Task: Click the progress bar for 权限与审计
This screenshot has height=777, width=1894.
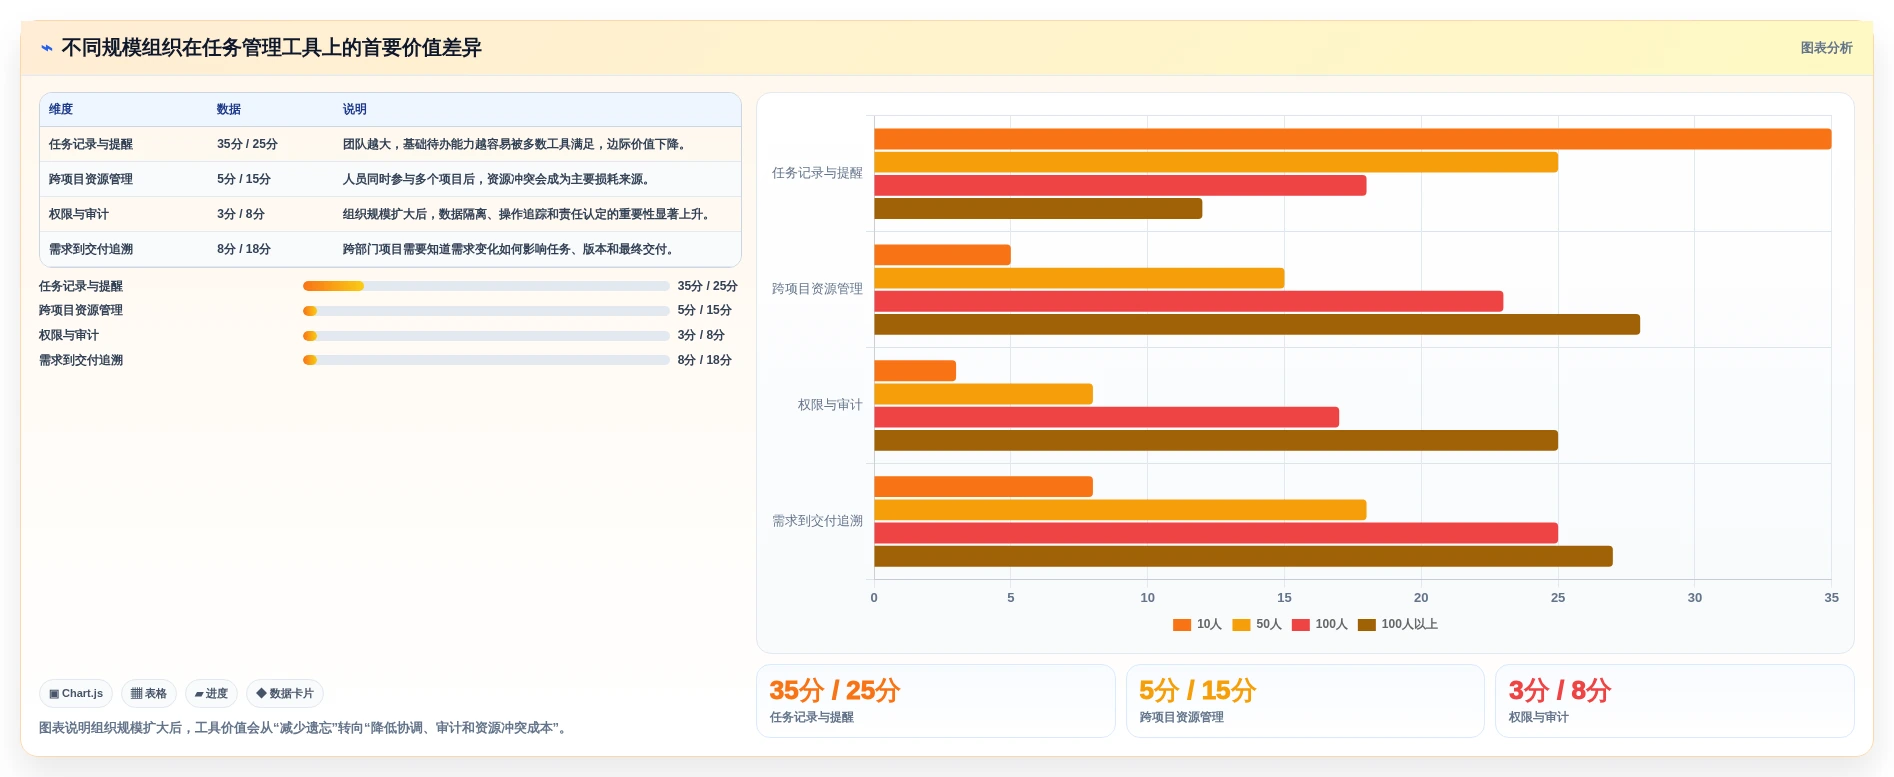Action: coord(486,336)
